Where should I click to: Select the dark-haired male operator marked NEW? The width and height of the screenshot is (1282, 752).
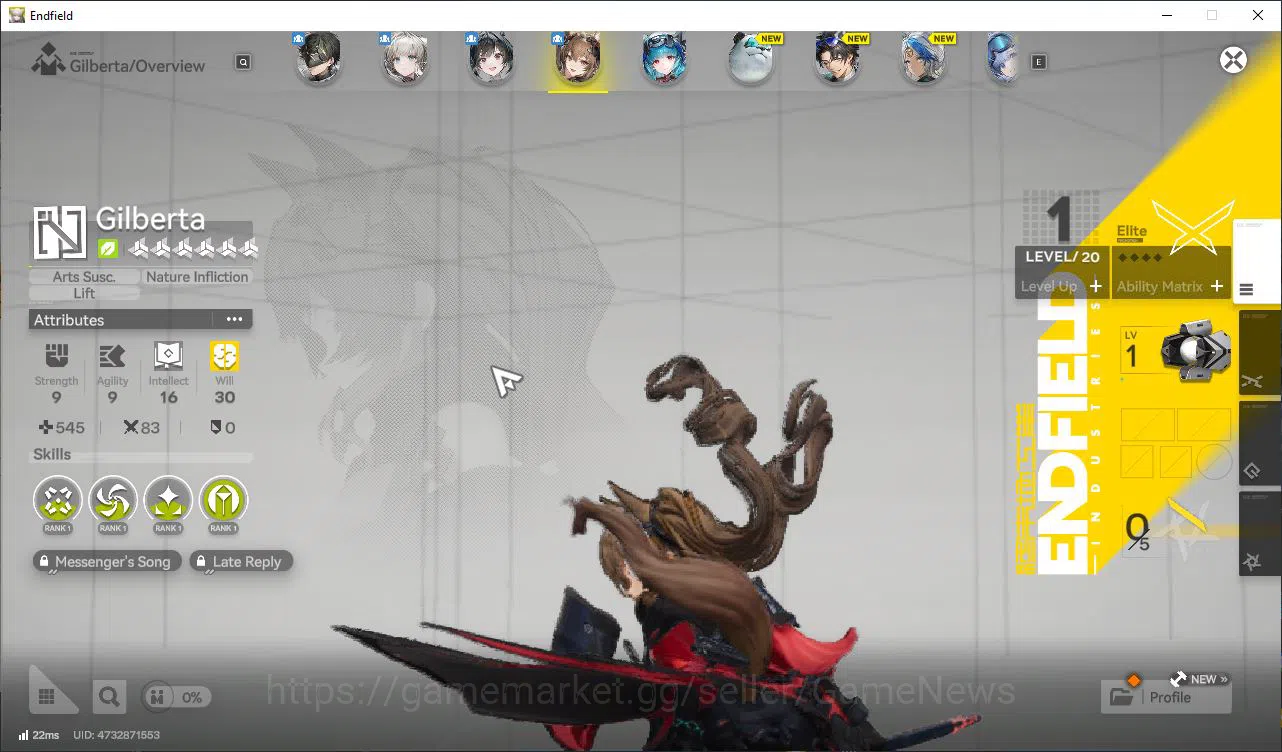pos(838,58)
